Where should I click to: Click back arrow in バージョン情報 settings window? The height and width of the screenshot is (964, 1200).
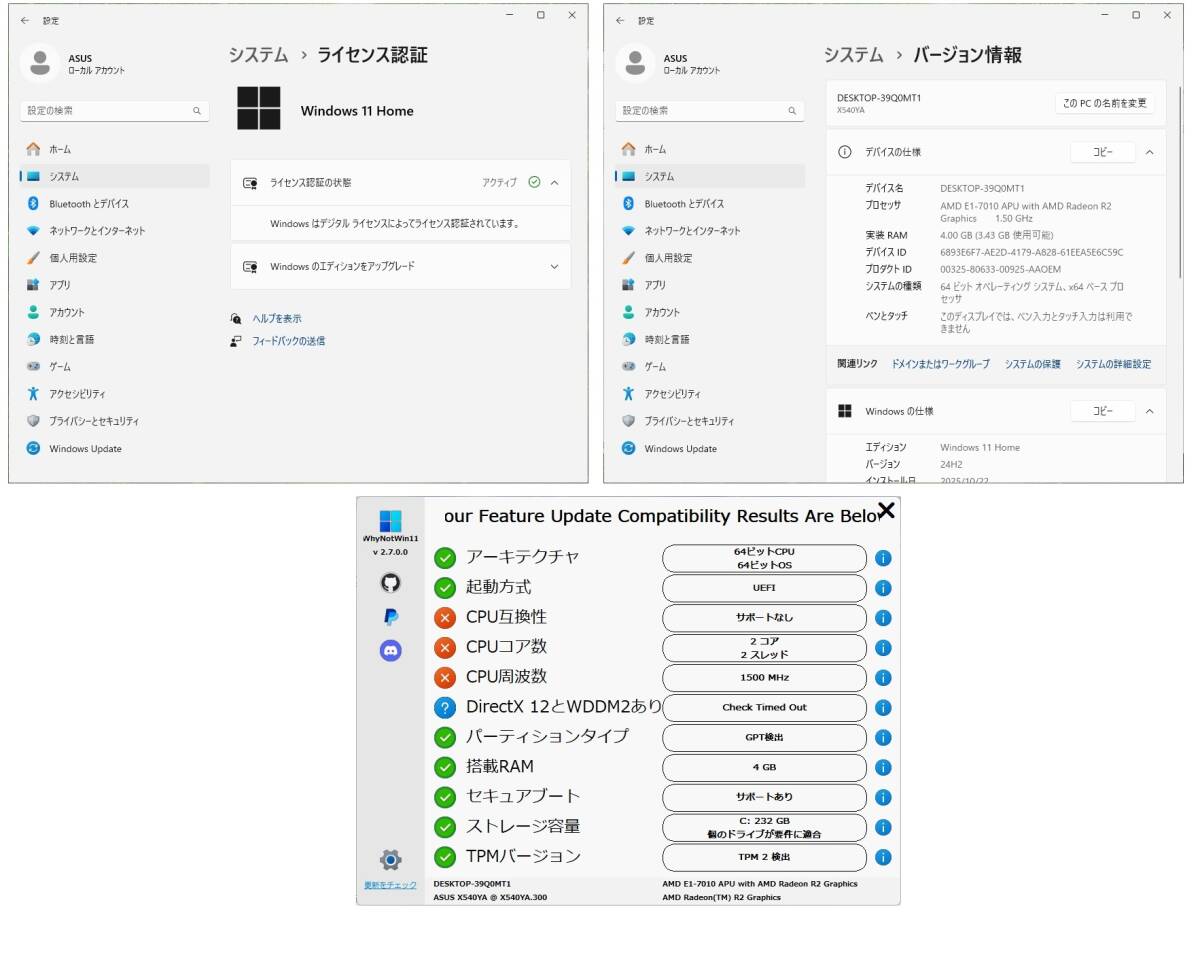[x=620, y=20]
